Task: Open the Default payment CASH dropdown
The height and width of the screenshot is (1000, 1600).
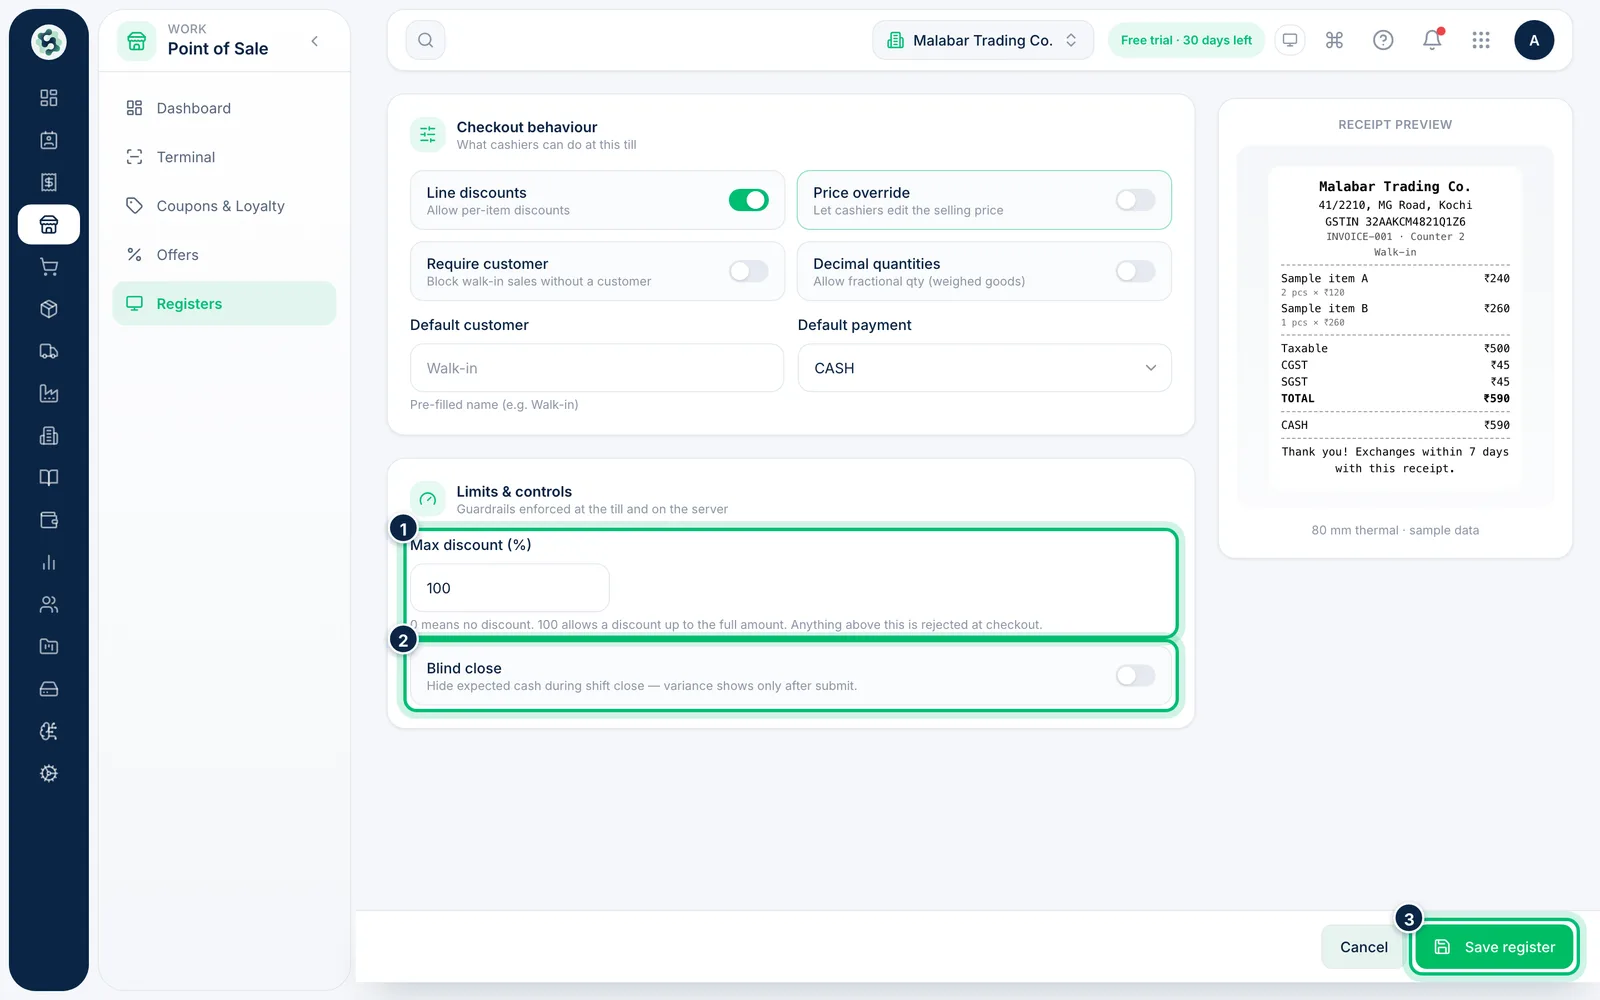Action: click(984, 368)
